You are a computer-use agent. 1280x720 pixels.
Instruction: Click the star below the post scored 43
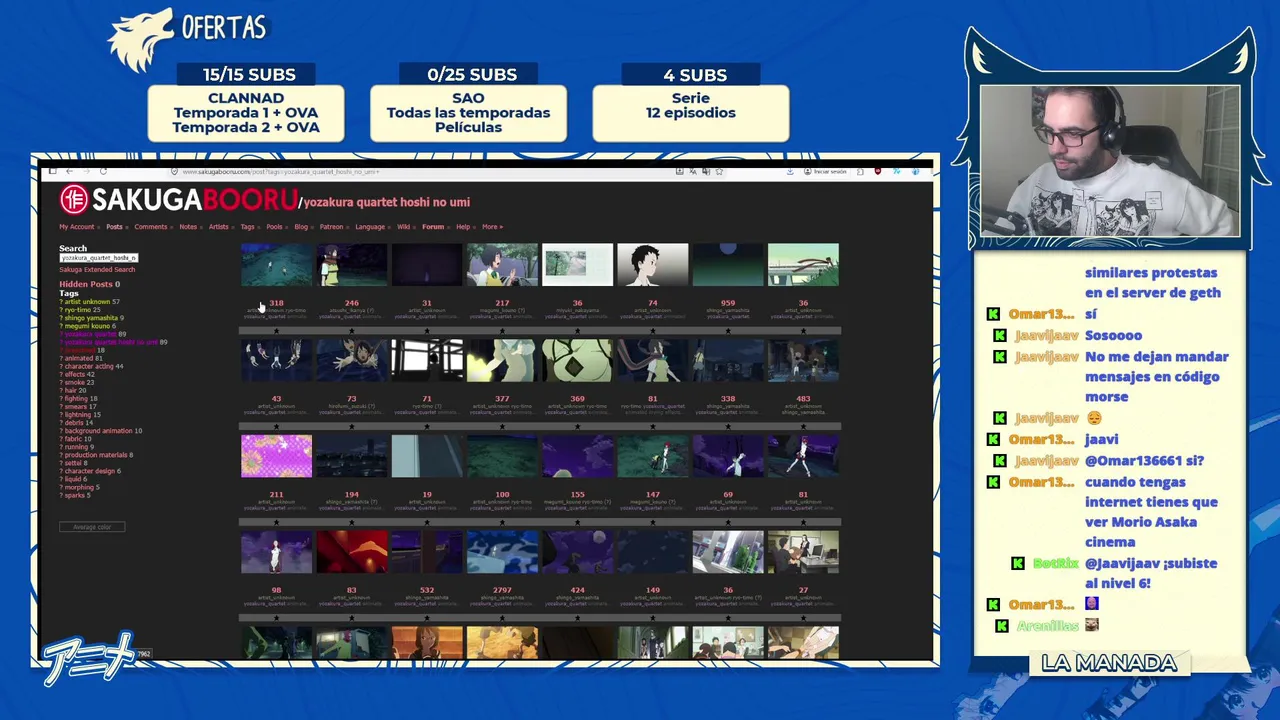click(276, 426)
